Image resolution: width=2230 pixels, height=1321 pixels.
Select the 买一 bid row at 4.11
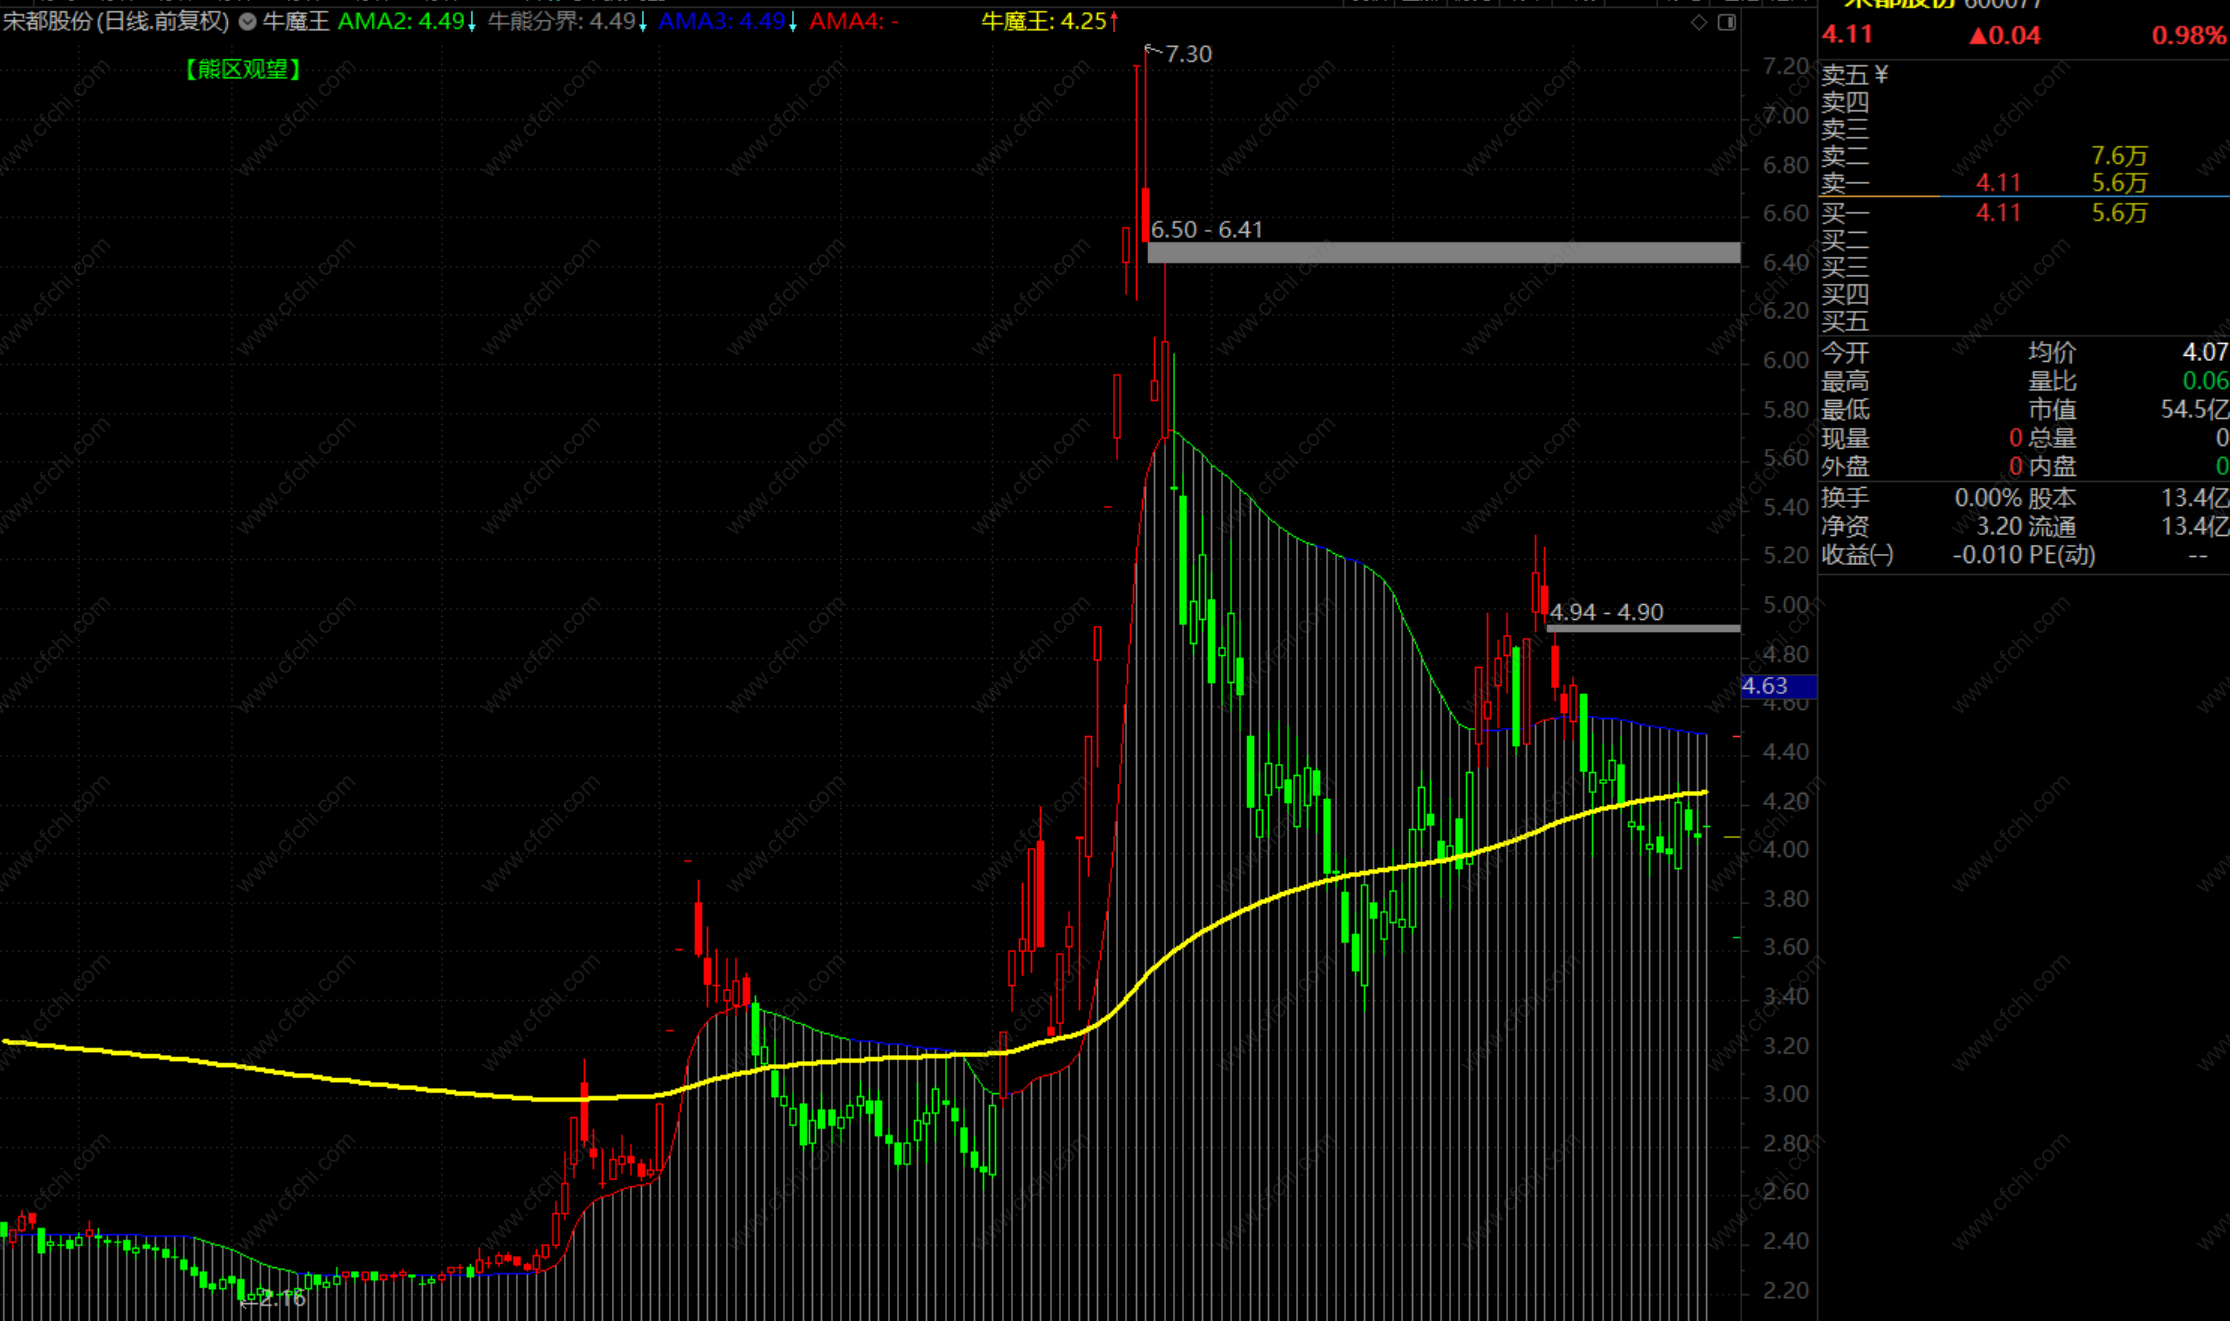click(1998, 213)
